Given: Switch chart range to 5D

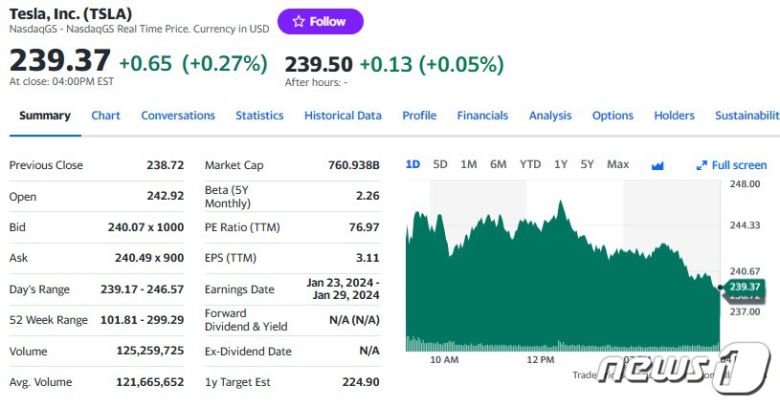Looking at the screenshot, I should (440, 164).
